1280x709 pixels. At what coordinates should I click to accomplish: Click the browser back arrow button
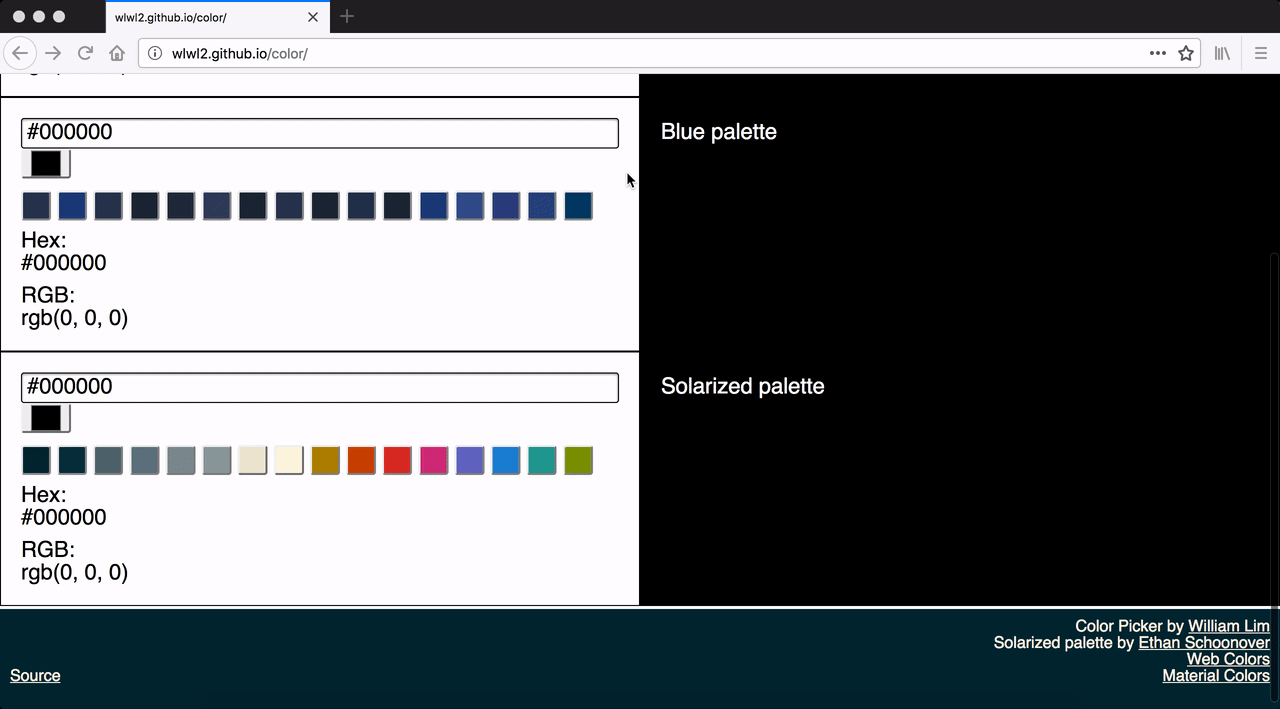[20, 53]
